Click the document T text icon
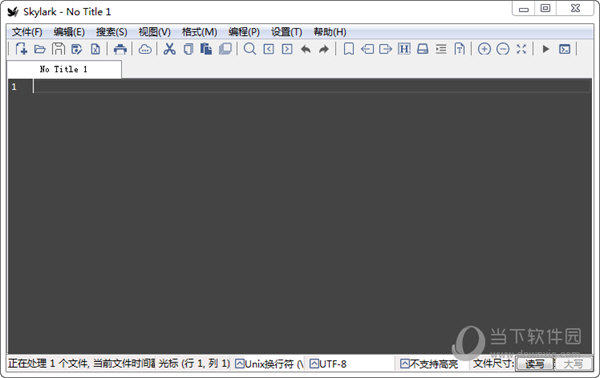 coord(459,49)
